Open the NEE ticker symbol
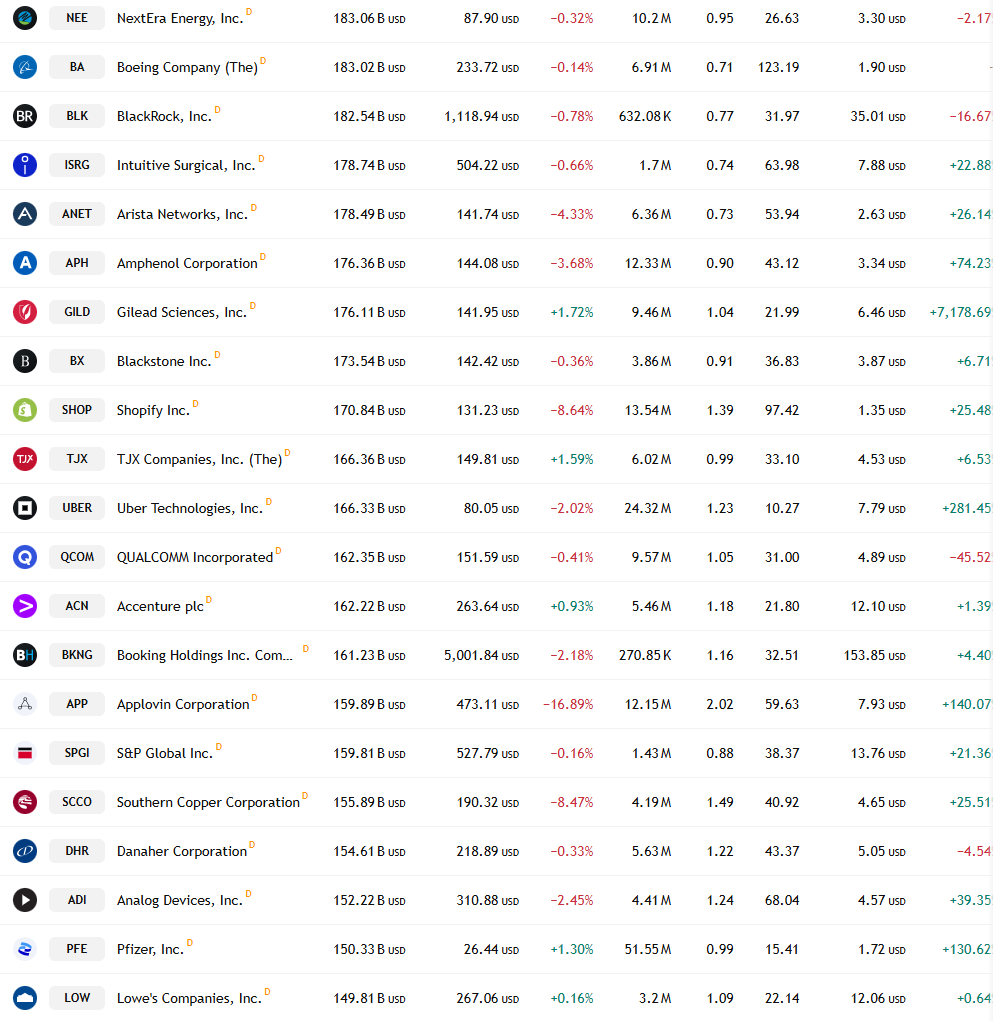This screenshot has height=1021, width=993. pyautogui.click(x=77, y=18)
